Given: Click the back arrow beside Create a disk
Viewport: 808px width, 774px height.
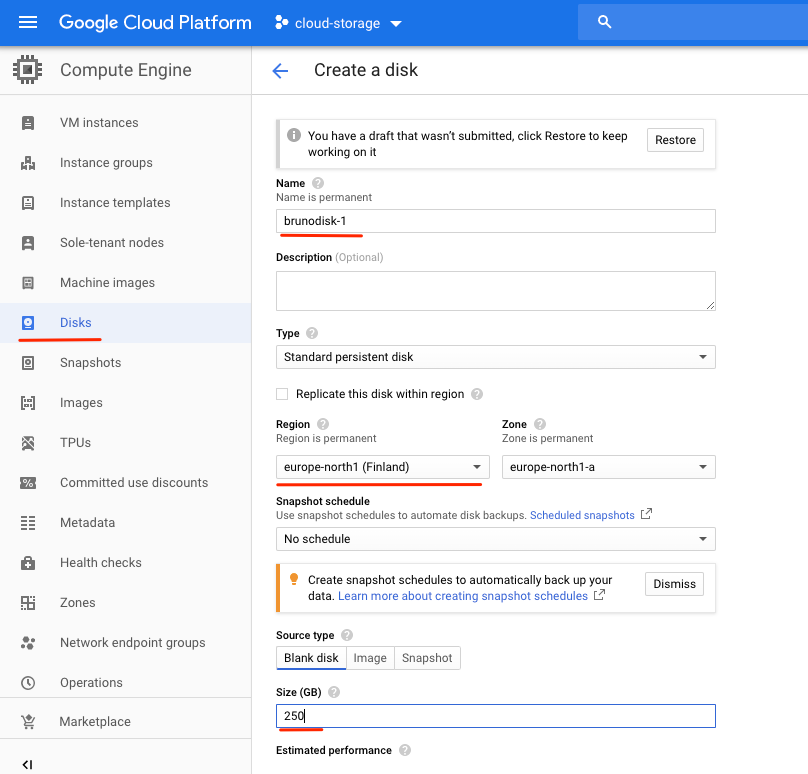Looking at the screenshot, I should pyautogui.click(x=280, y=70).
